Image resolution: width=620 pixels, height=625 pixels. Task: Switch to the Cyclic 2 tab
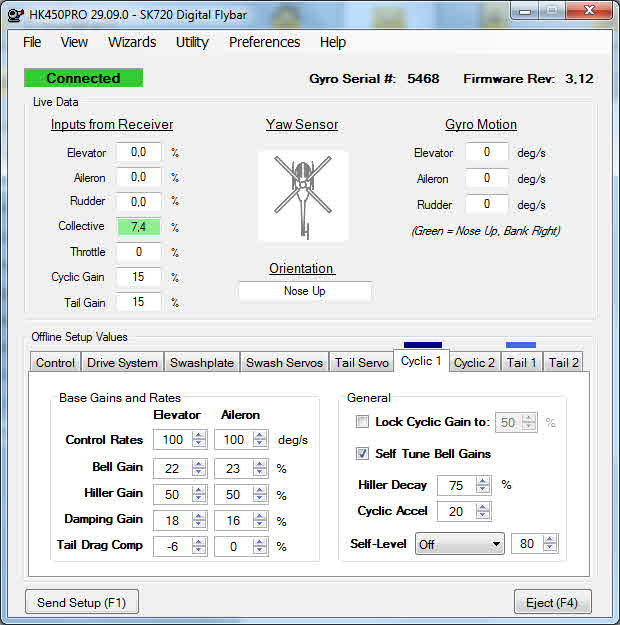click(474, 363)
